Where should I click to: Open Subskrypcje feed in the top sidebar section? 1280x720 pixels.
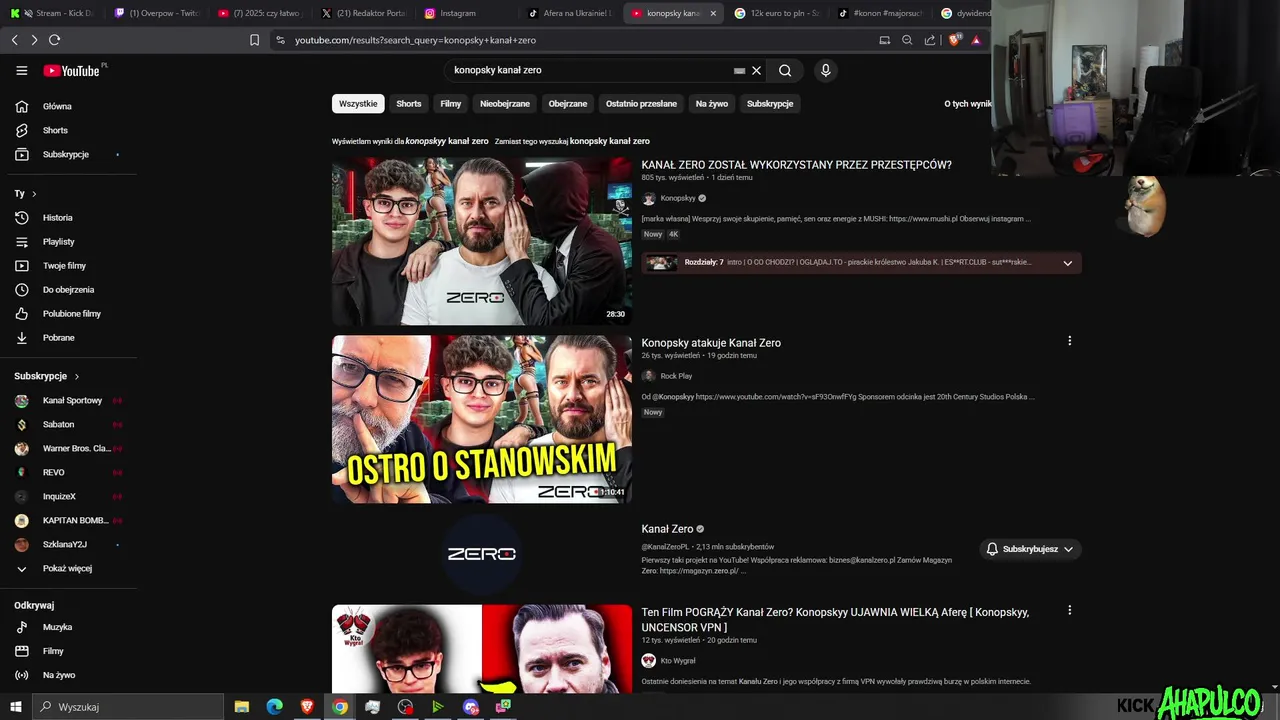tap(68, 154)
